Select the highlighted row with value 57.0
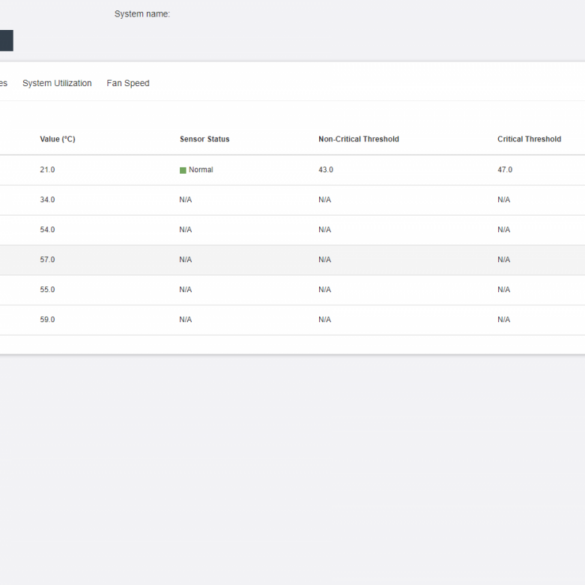Screen dimensions: 585x585 [292, 260]
